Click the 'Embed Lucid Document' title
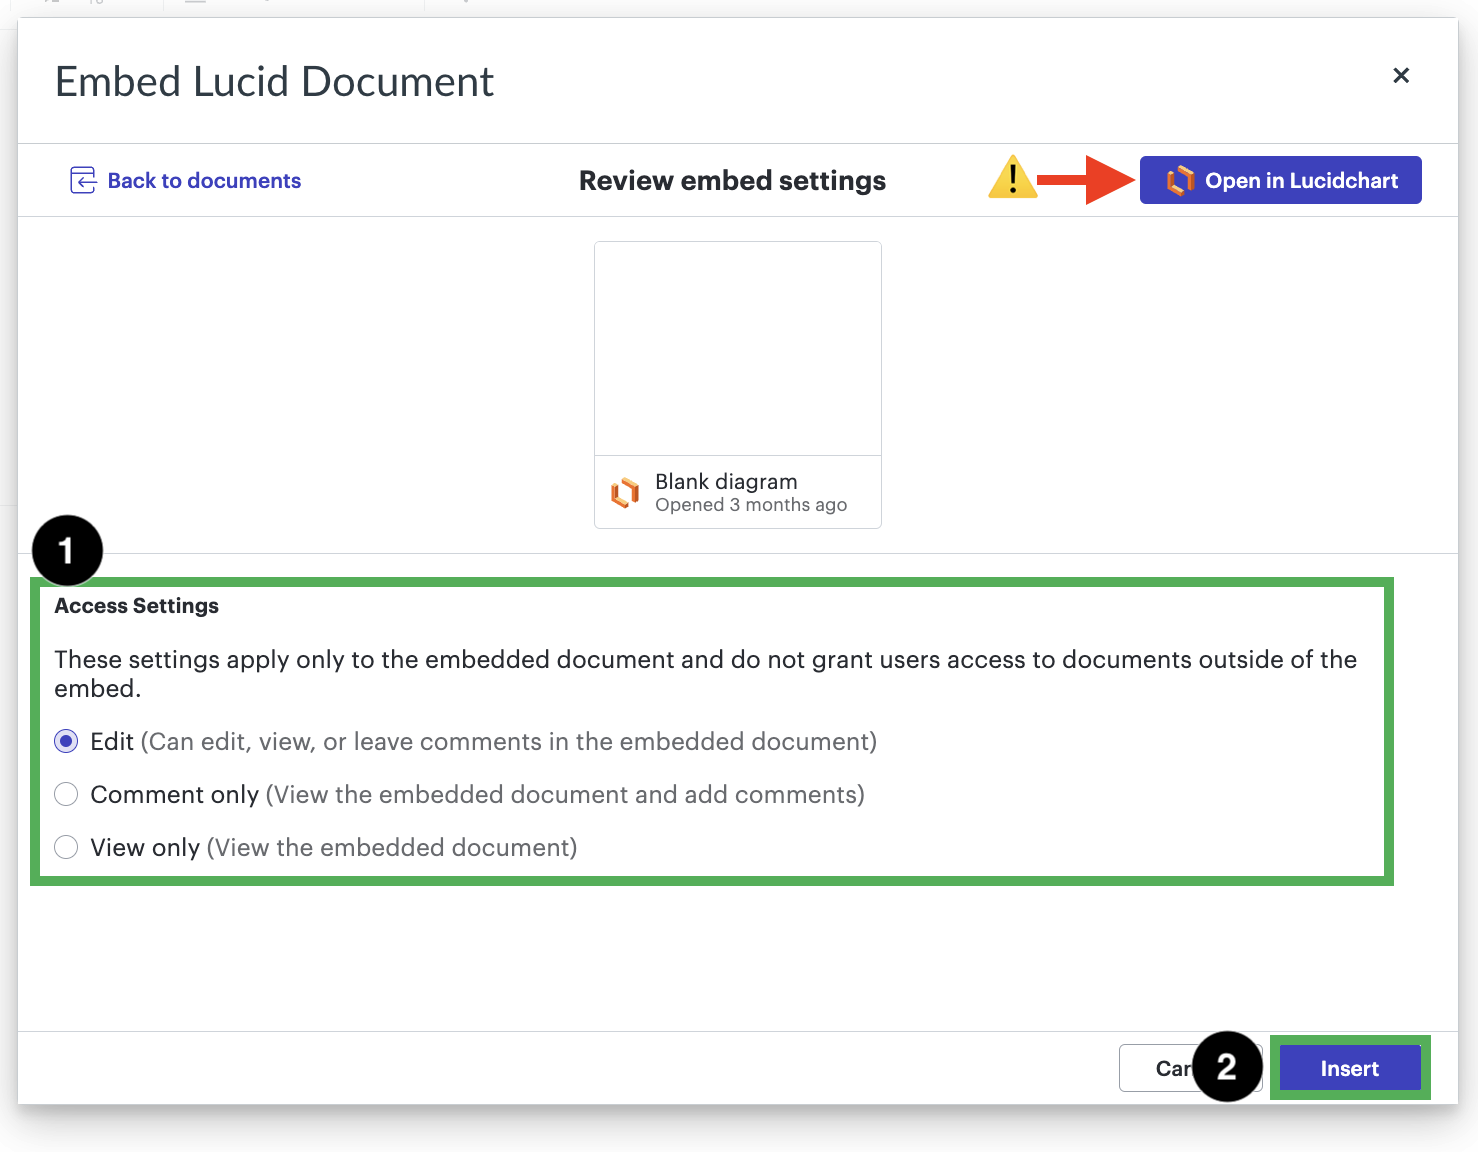The width and height of the screenshot is (1478, 1152). click(274, 81)
